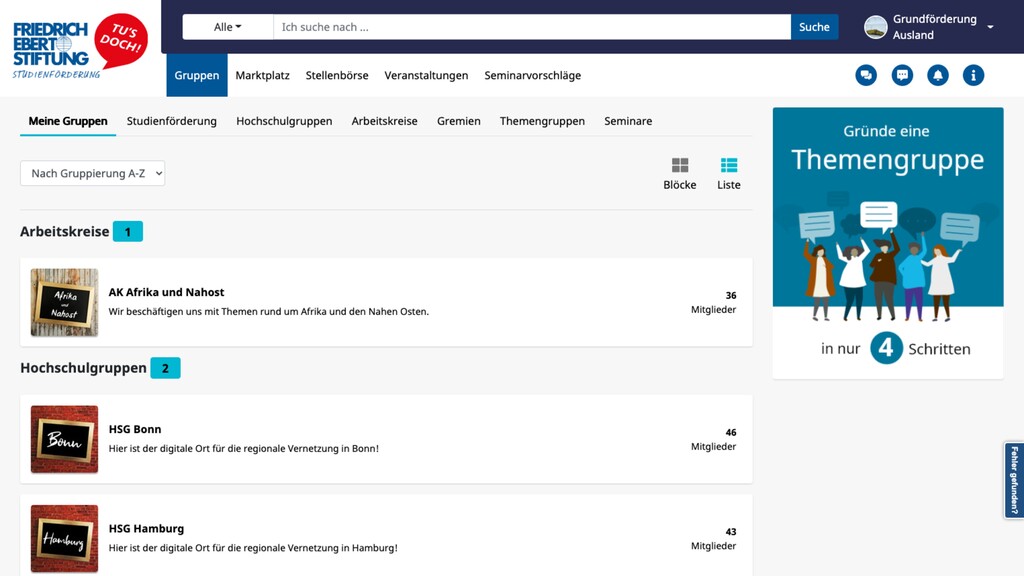Open the notifications bell icon
Screen dimensions: 1024x576
(938, 75)
